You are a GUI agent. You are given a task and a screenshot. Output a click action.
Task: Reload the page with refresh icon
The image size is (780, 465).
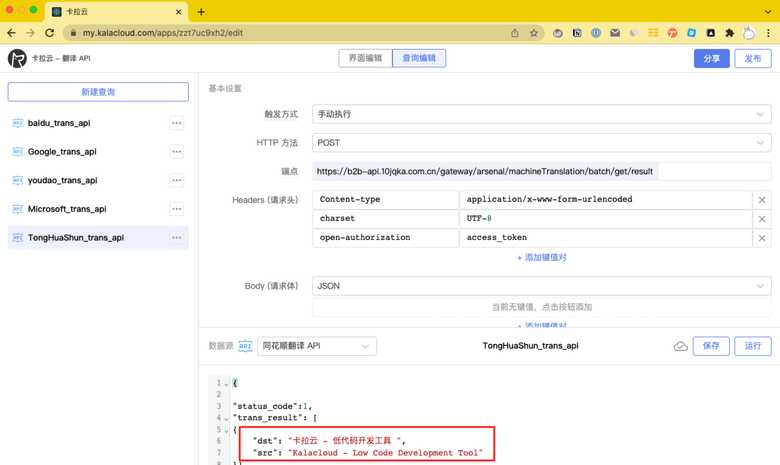pyautogui.click(x=49, y=33)
